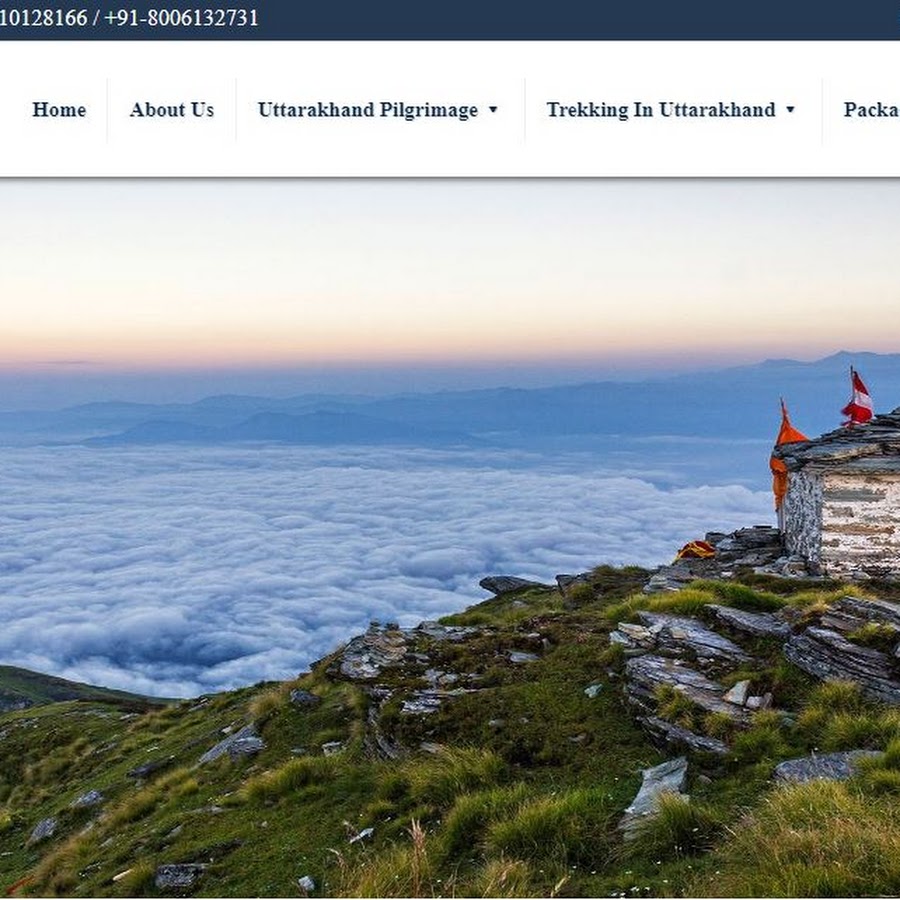Select the partially visible Packages menu item
This screenshot has height=900, width=900.
coord(871,110)
